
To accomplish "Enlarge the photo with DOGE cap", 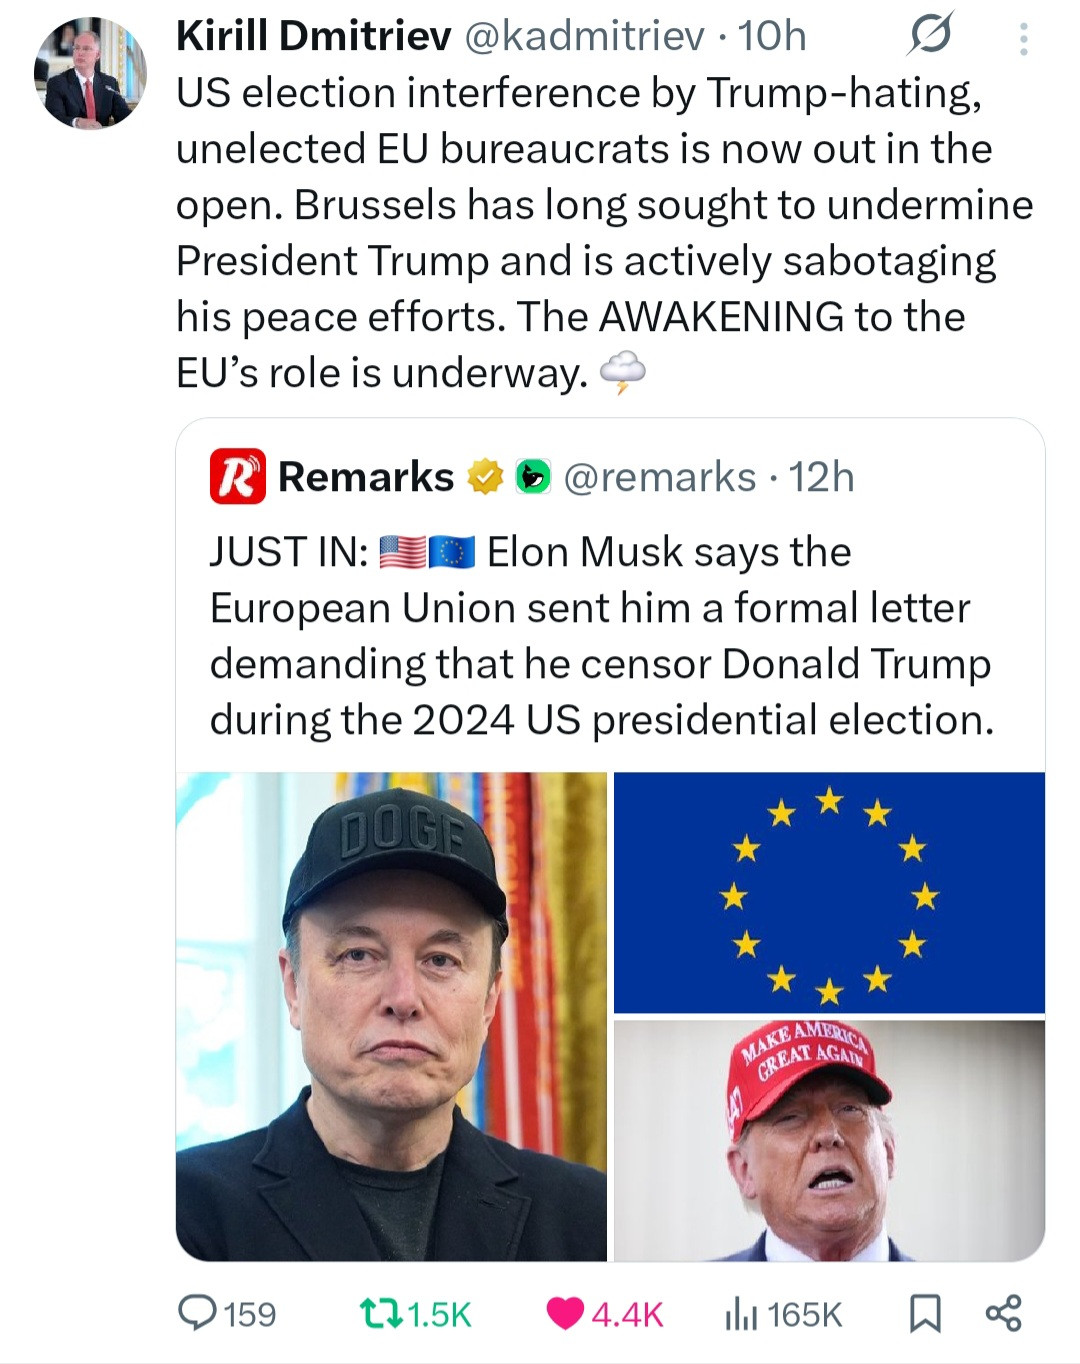I will tap(391, 1016).
